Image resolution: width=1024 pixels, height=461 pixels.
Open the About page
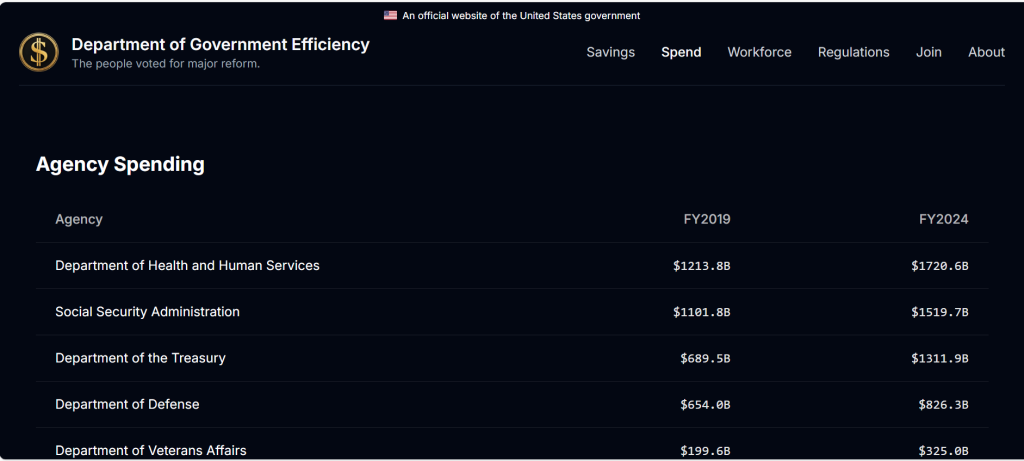pyautogui.click(x=986, y=52)
